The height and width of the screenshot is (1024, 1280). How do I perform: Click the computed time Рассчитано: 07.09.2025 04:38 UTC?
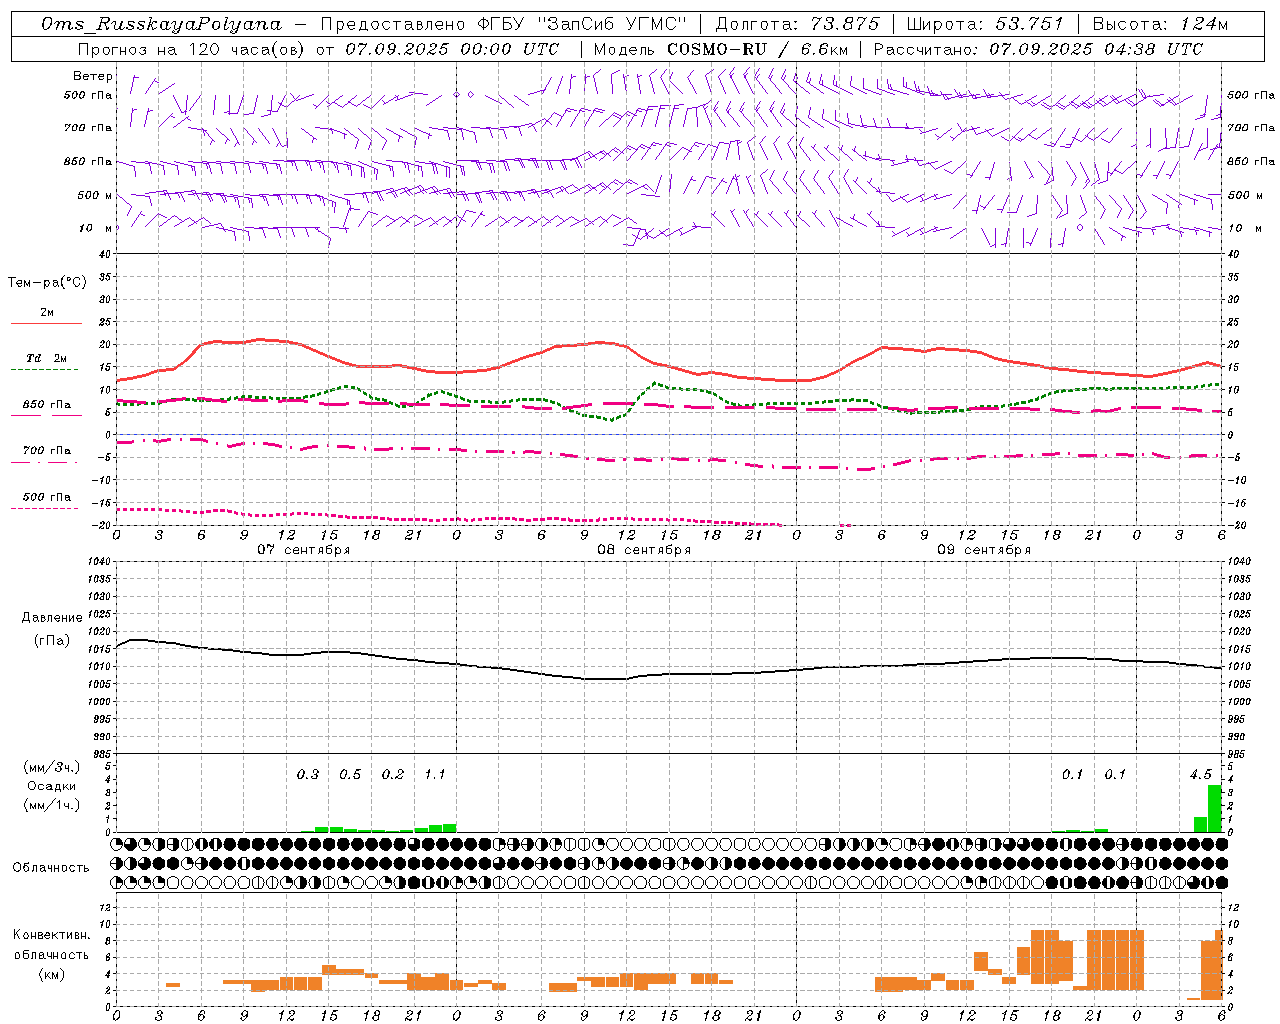coord(1038,49)
